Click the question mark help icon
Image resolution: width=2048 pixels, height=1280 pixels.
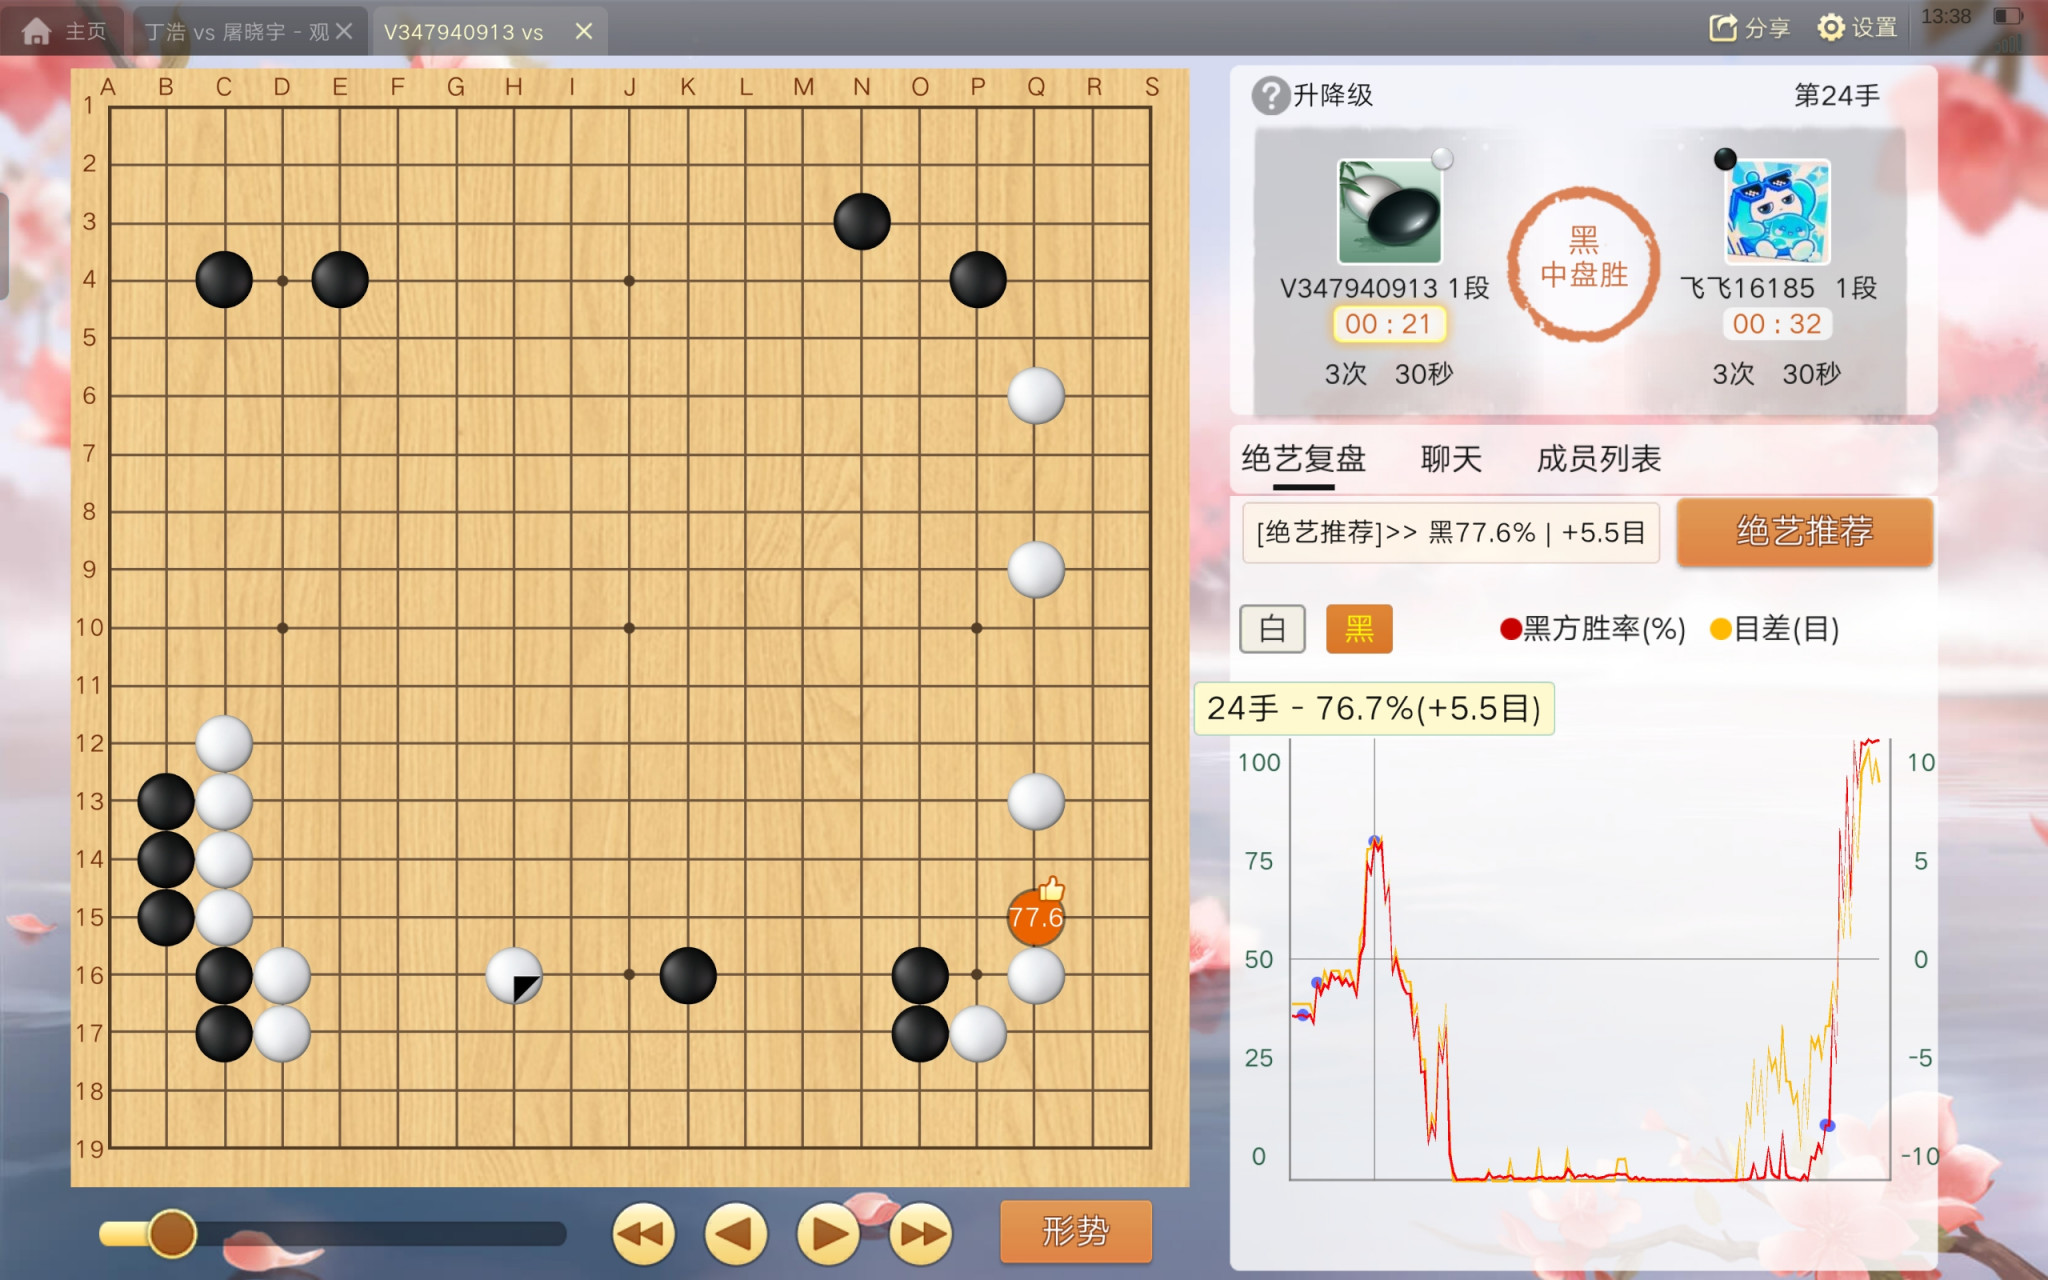pos(1270,96)
